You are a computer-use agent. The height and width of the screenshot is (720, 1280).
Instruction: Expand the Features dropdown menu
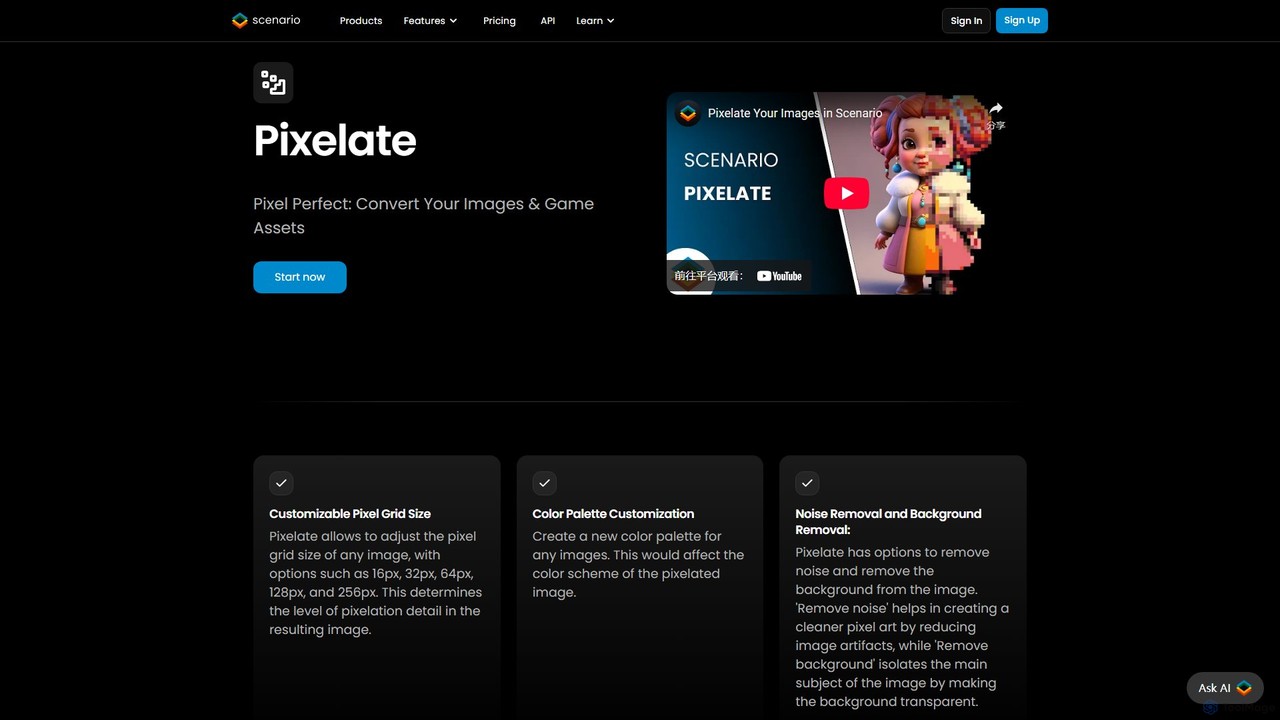[430, 20]
